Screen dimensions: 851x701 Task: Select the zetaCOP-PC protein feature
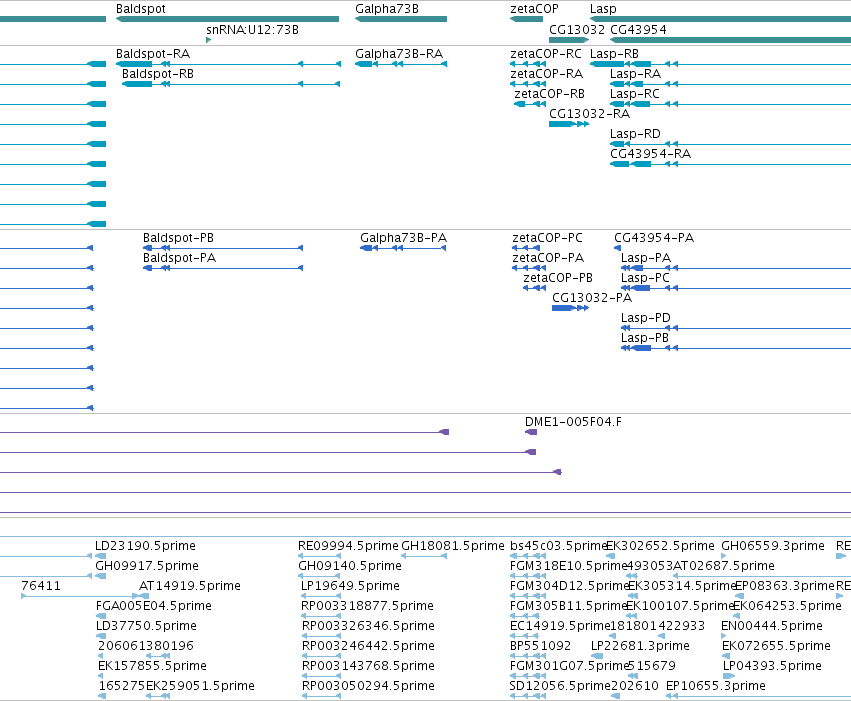click(x=526, y=248)
